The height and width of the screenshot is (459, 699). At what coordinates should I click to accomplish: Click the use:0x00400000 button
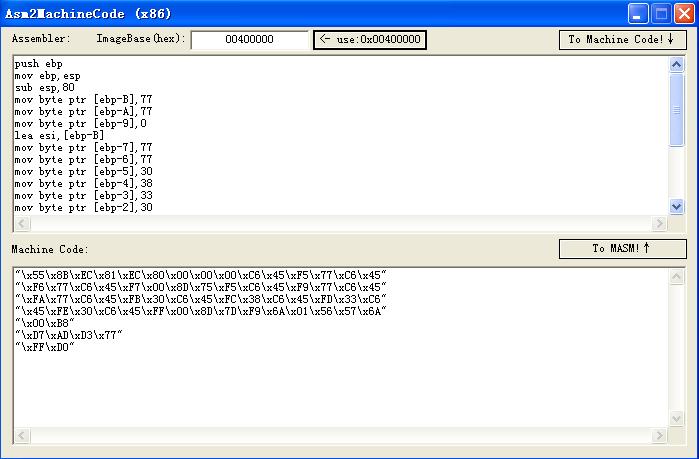point(370,40)
